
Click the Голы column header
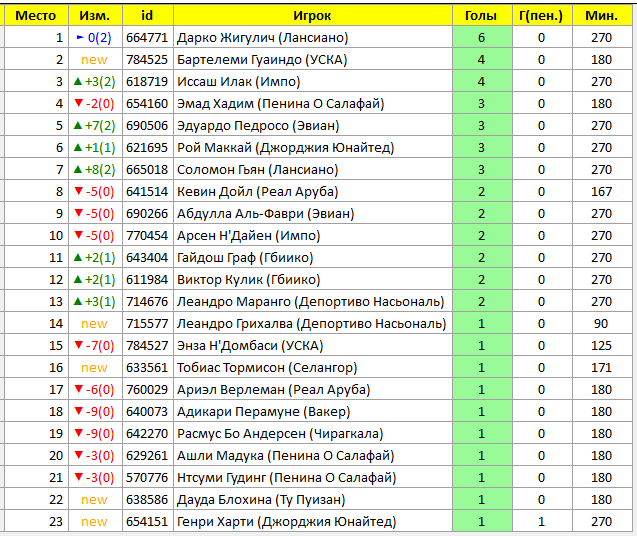point(482,16)
